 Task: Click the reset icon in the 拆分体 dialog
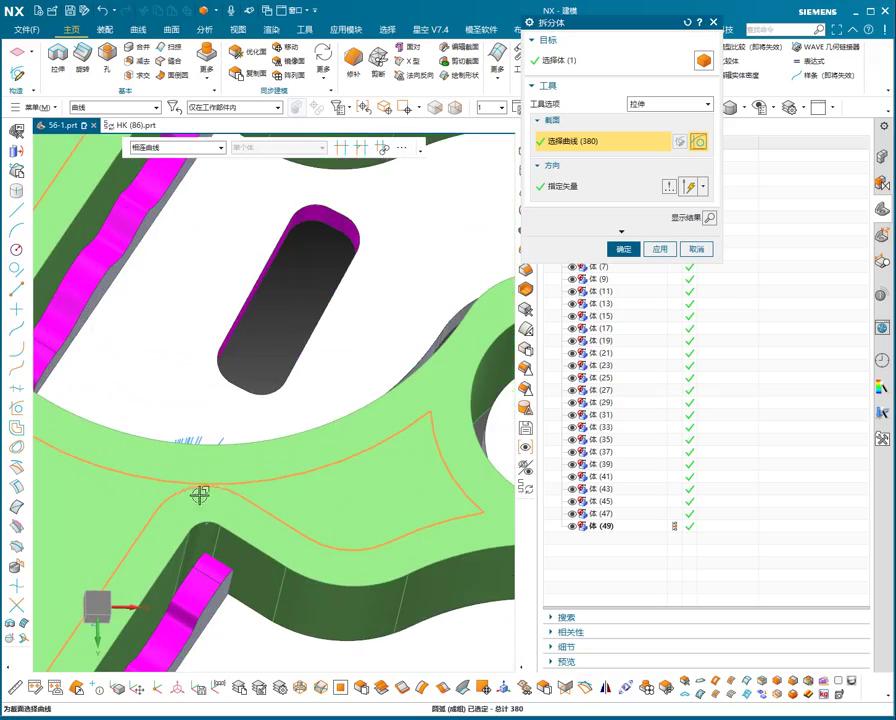(687, 22)
